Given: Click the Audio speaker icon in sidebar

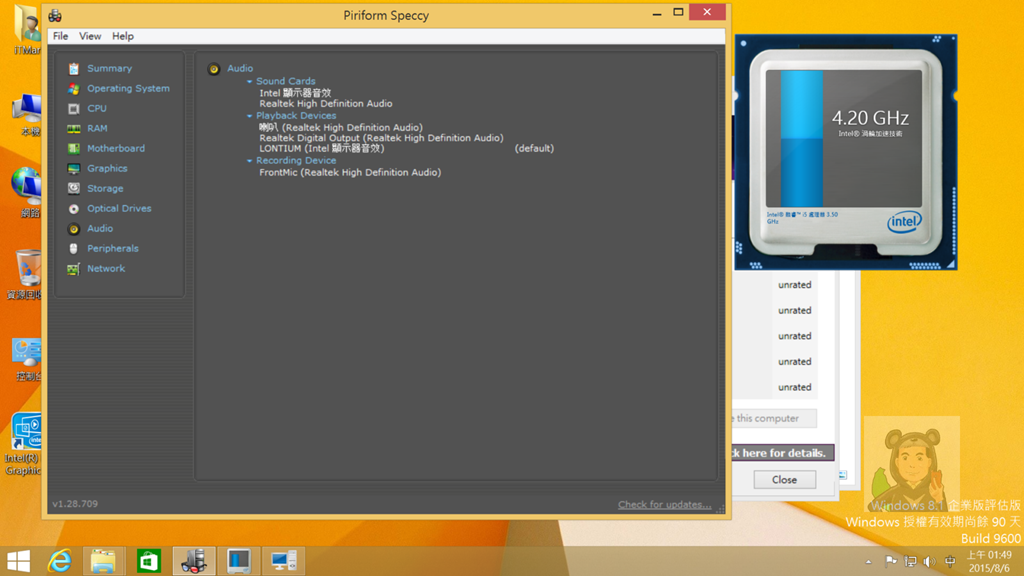Looking at the screenshot, I should [74, 229].
